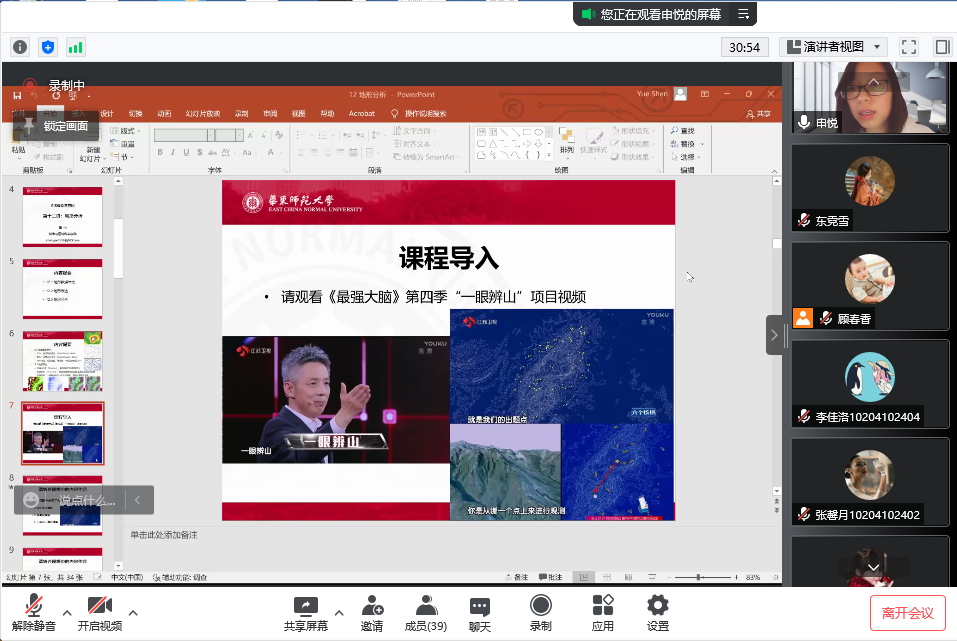This screenshot has height=641, width=957.
Task: Open the screen-share banner options menu icon
Action: [743, 14]
